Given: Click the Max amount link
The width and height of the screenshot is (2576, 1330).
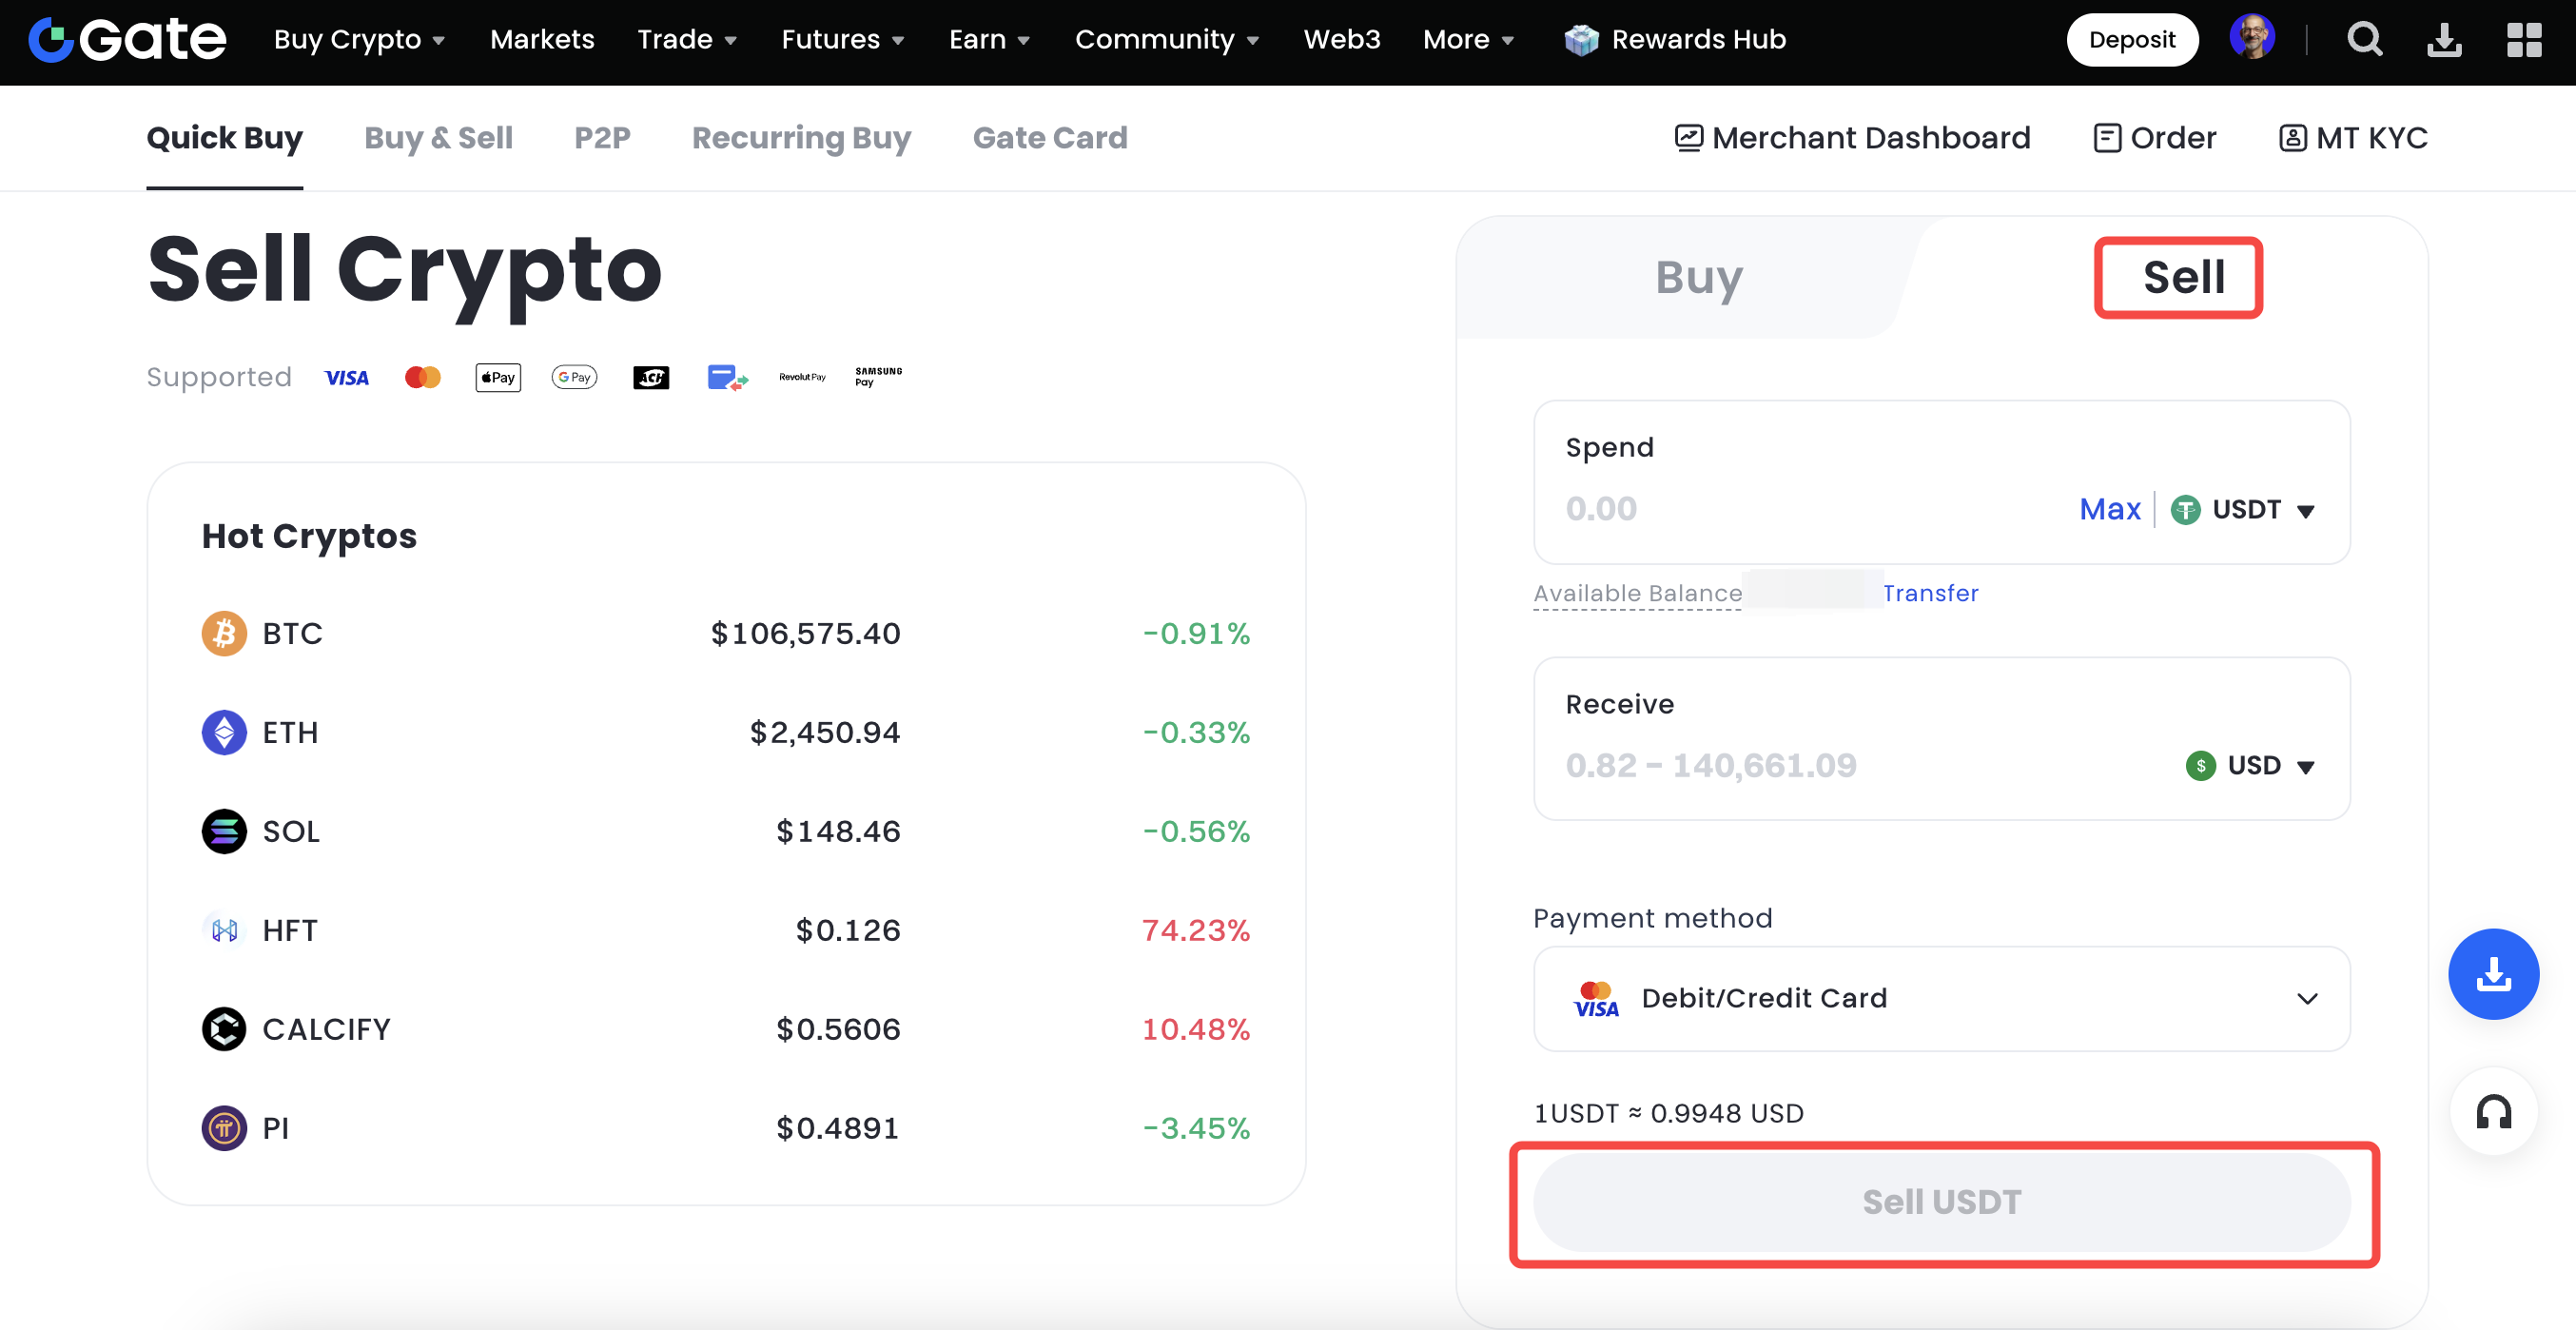Looking at the screenshot, I should (x=2109, y=509).
